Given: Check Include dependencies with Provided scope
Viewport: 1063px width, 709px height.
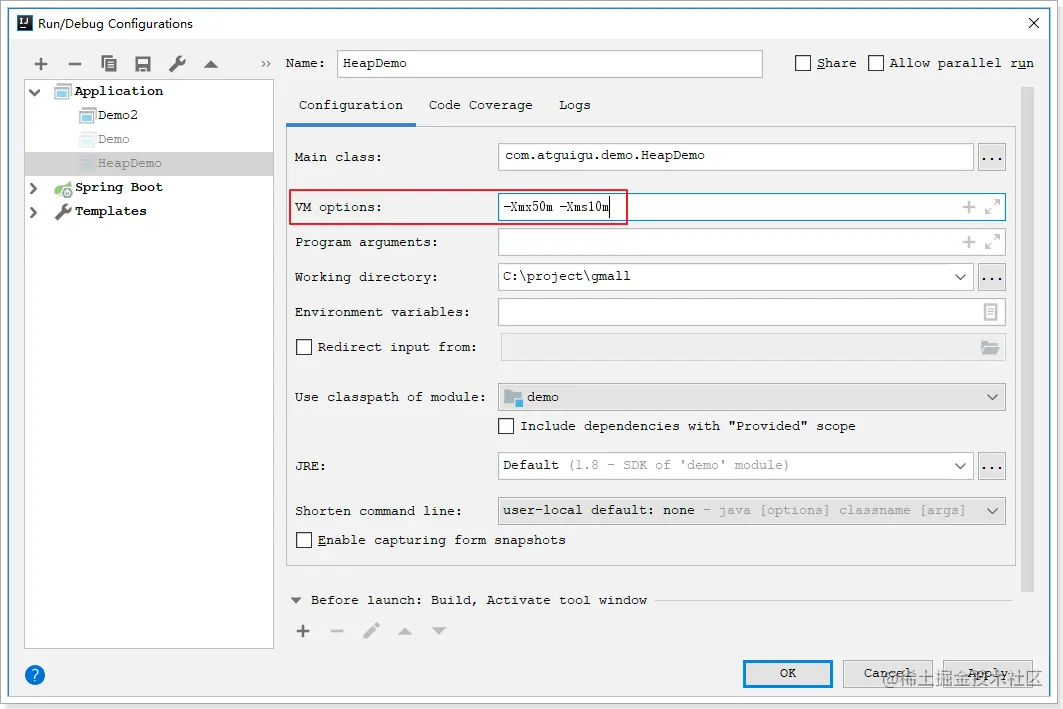Looking at the screenshot, I should pyautogui.click(x=506, y=426).
